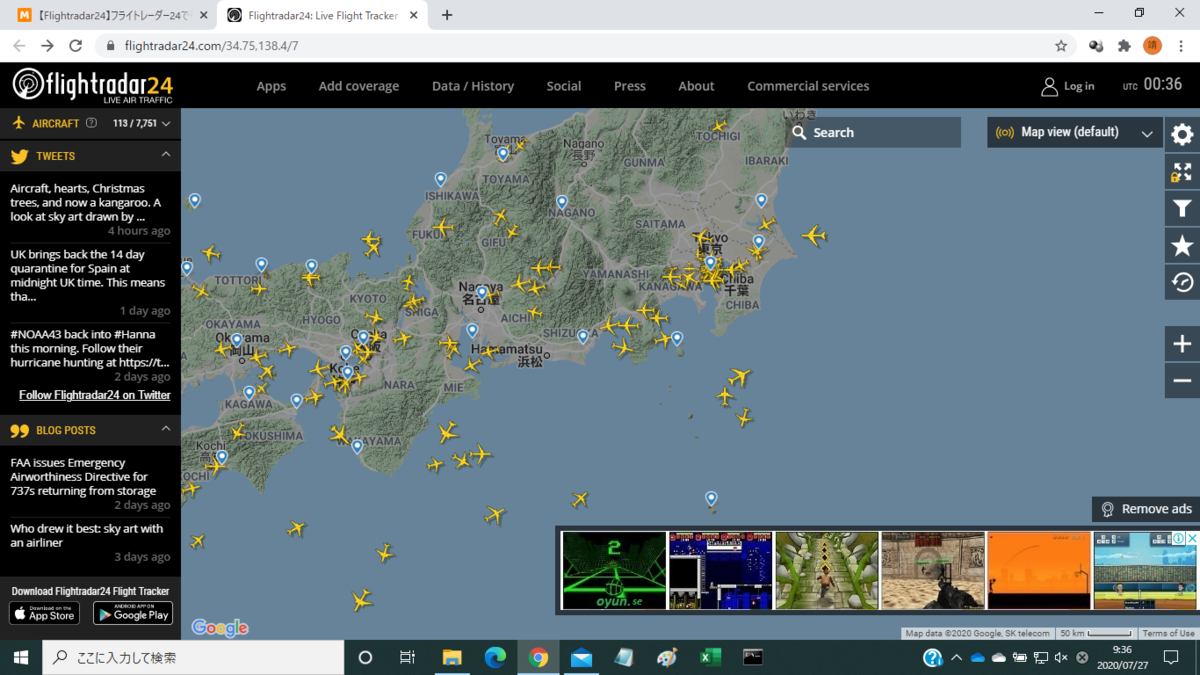
Task: Open the Press menu item
Action: (630, 86)
